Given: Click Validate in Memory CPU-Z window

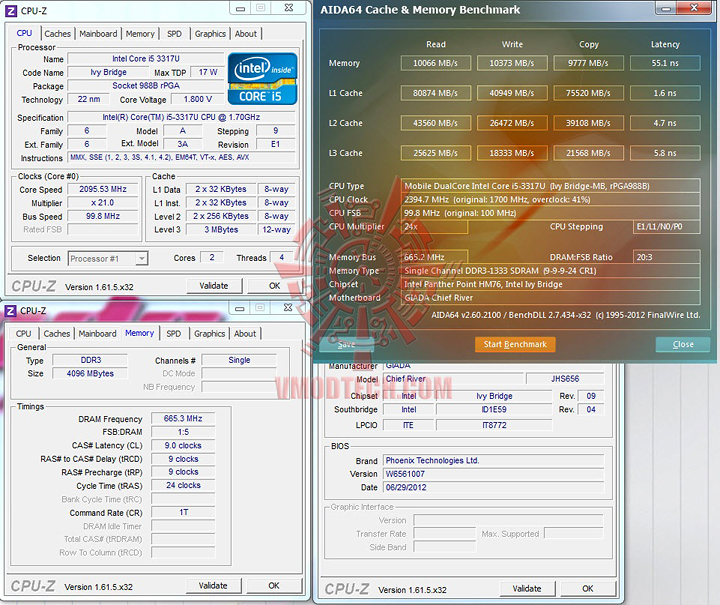Looking at the screenshot, I should point(213,586).
